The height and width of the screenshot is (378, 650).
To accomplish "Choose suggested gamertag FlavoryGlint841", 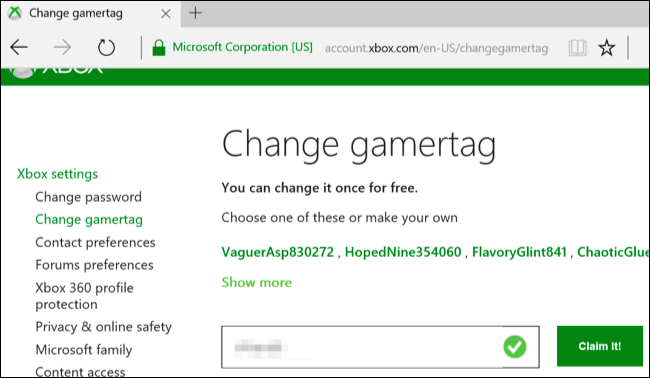I will click(519, 252).
